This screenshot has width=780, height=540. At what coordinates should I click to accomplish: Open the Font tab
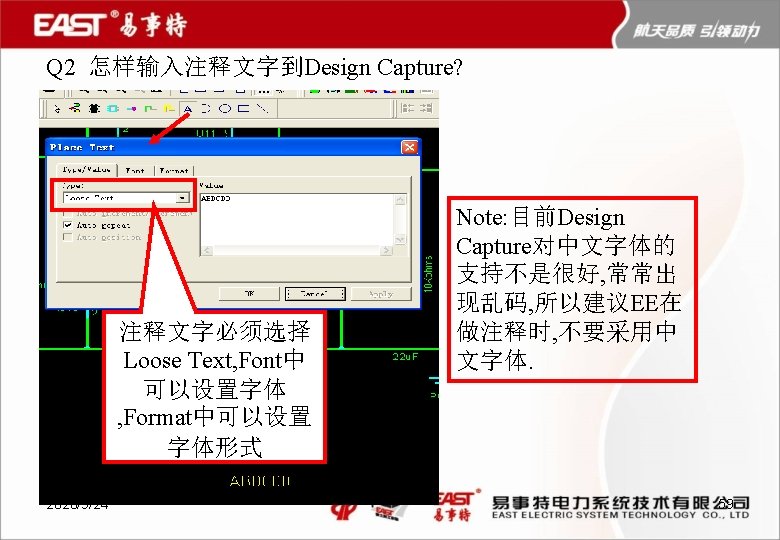[135, 171]
